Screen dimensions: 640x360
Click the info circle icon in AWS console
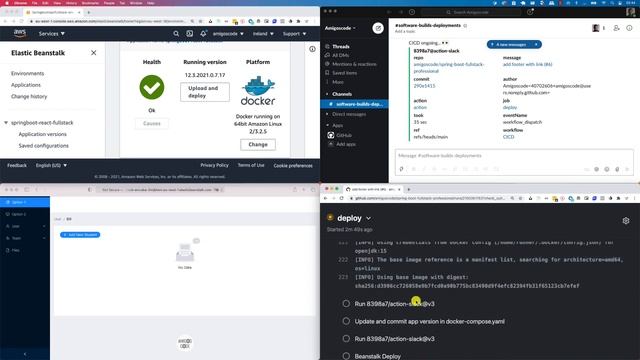[x=312, y=49]
